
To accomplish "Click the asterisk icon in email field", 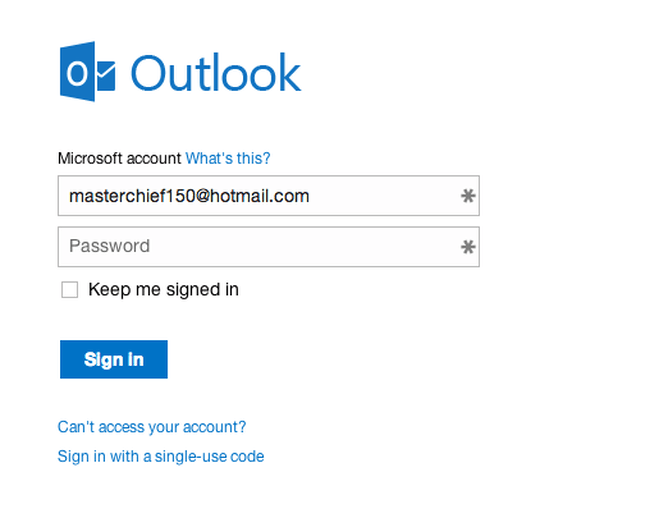I will pyautogui.click(x=468, y=196).
